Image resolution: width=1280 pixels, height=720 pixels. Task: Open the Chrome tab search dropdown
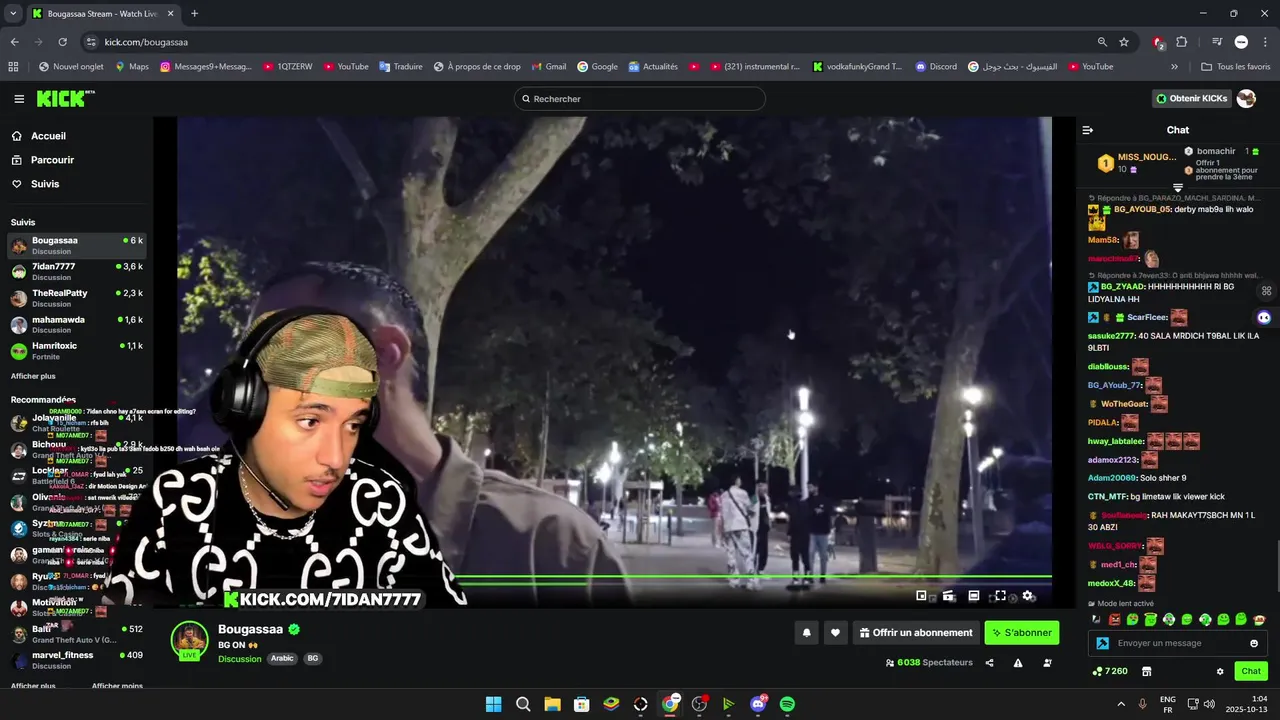(x=13, y=13)
